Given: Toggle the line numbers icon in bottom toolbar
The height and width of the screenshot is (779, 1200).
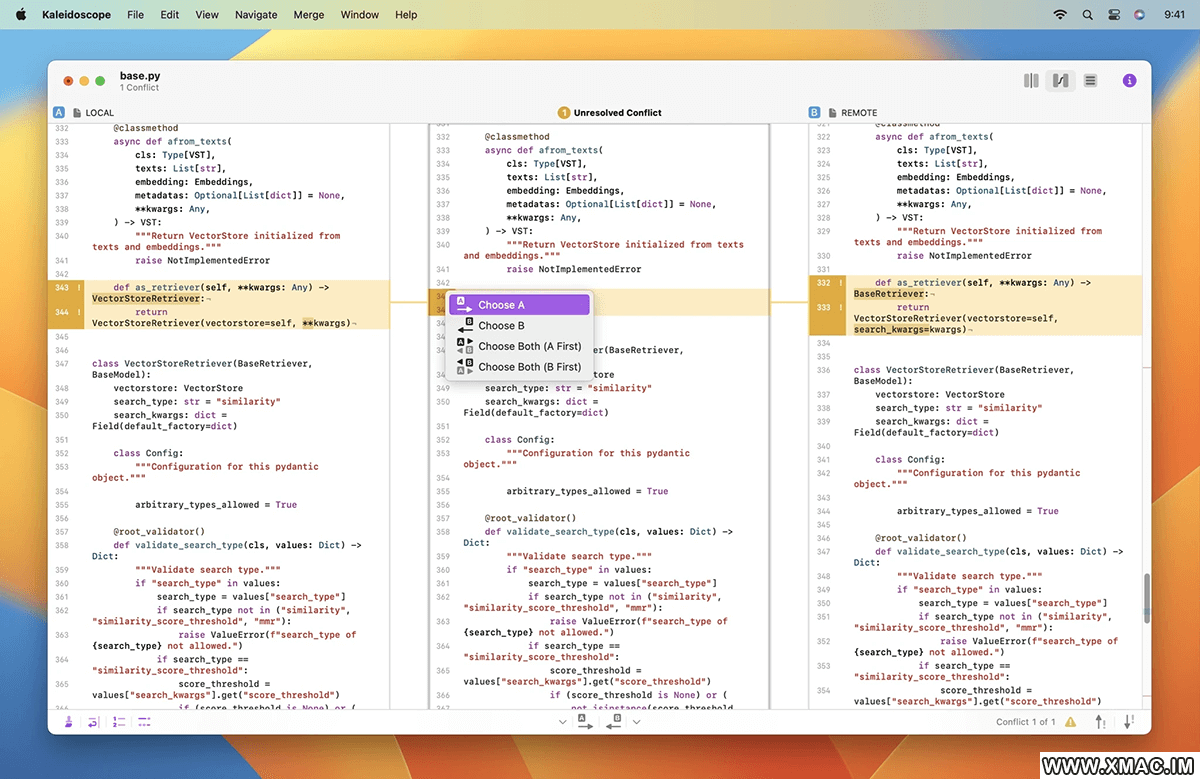Looking at the screenshot, I should (118, 721).
